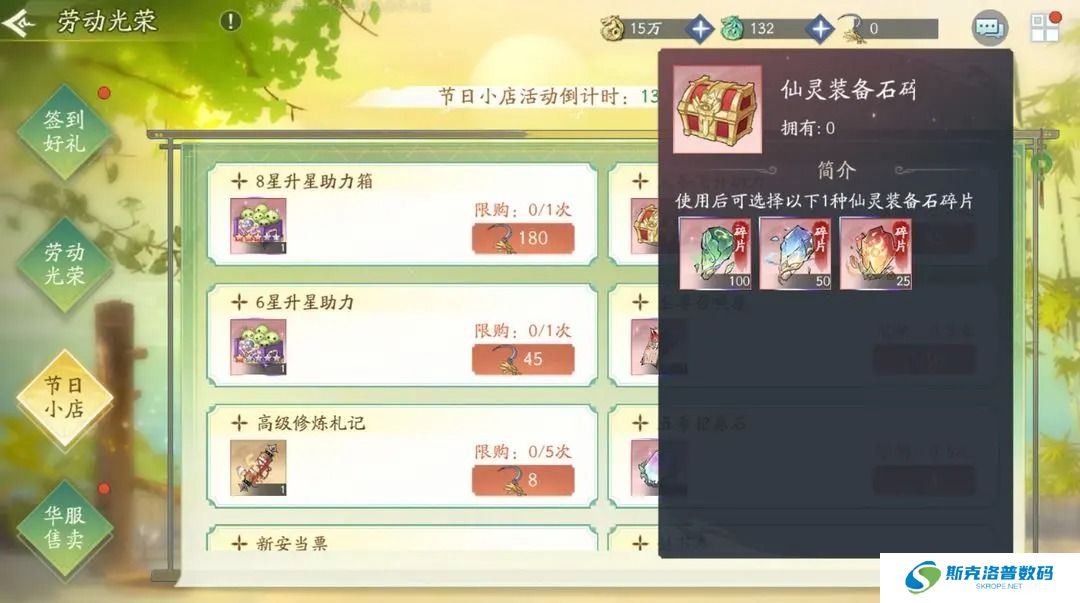Open the grid menu icon at top right
Image resolution: width=1080 pixels, height=603 pixels.
pos(1044,28)
